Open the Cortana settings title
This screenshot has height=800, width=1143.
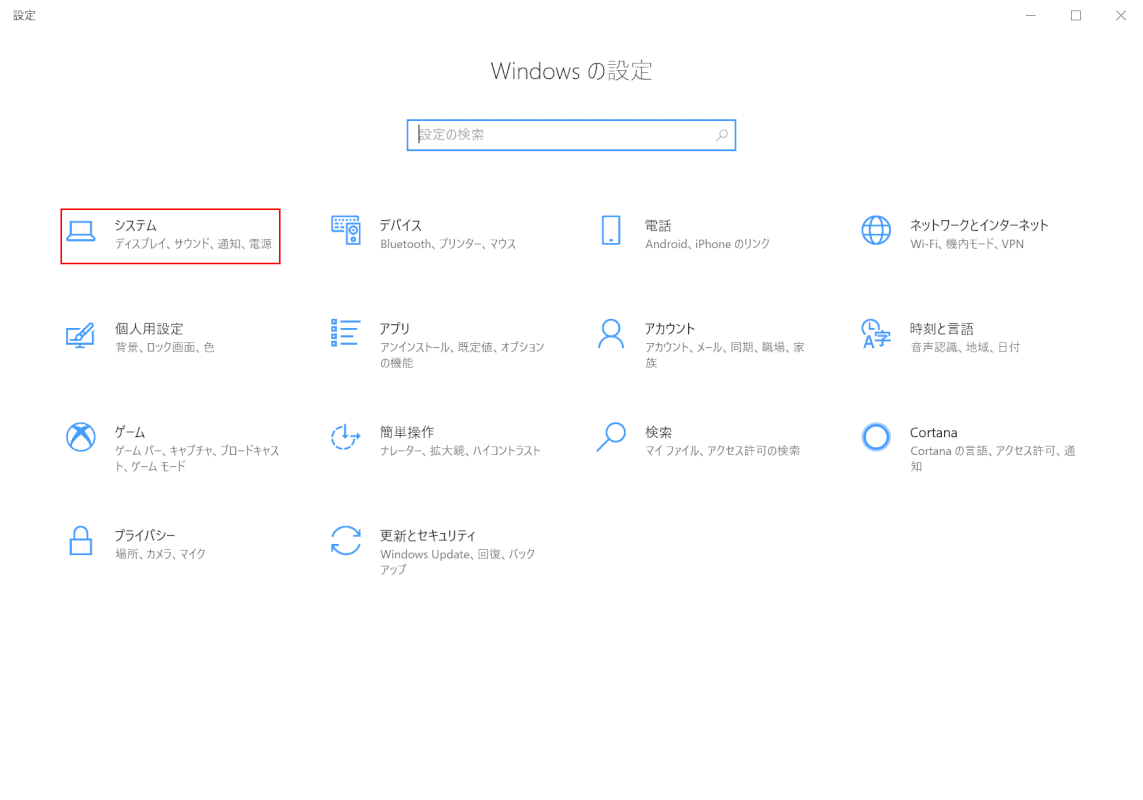point(933,432)
